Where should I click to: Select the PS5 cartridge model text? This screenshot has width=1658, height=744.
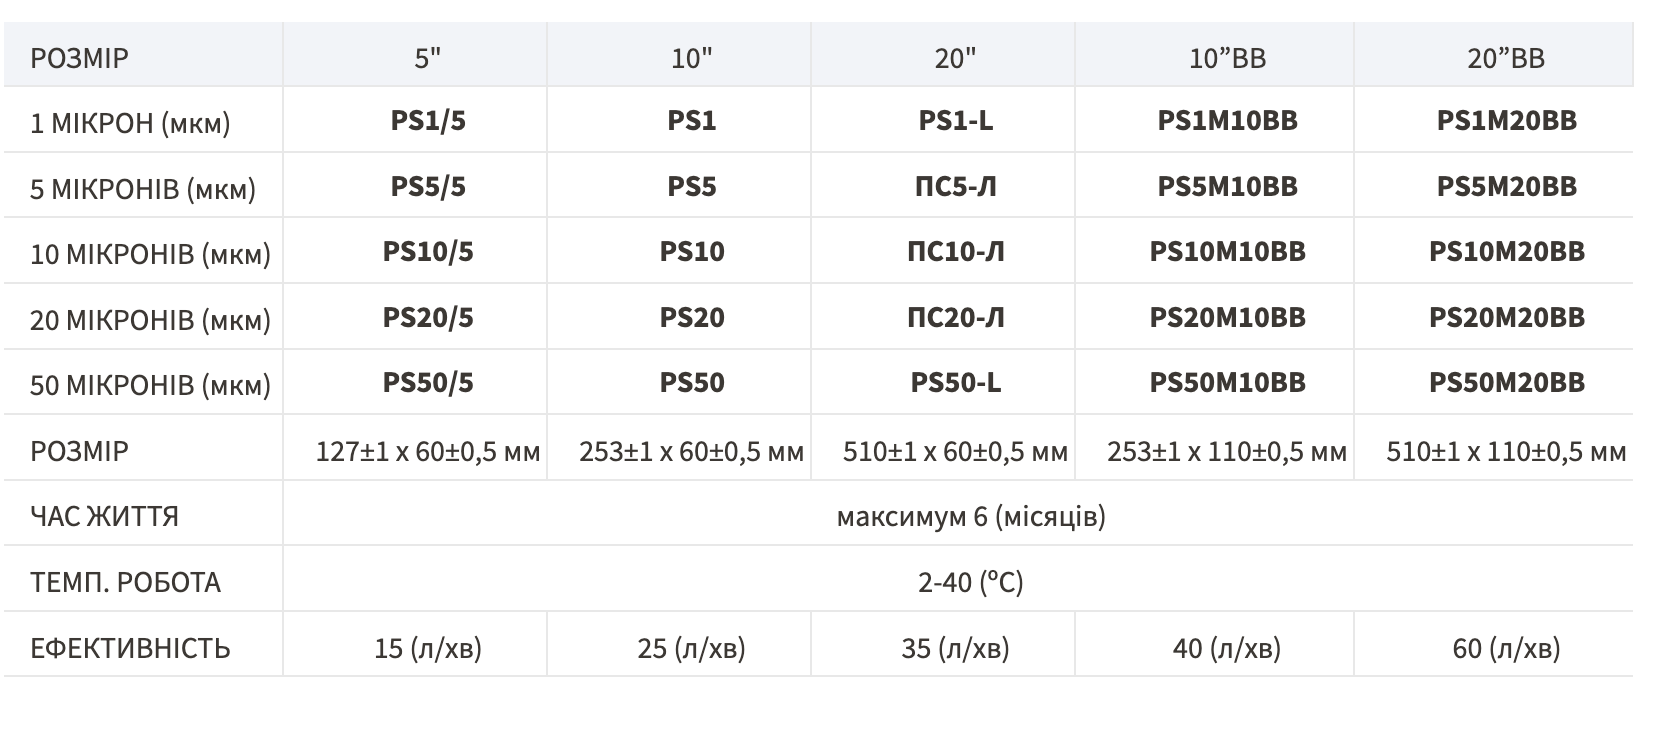pyautogui.click(x=691, y=187)
